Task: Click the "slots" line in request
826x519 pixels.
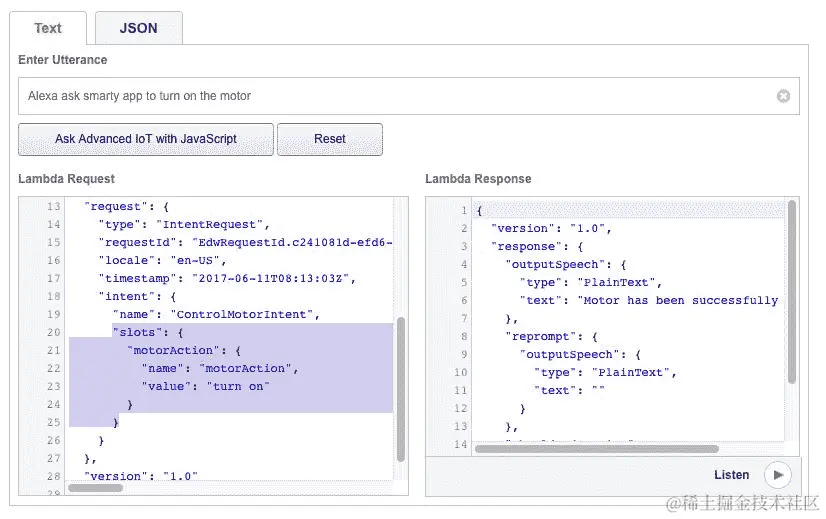Action: click(148, 332)
